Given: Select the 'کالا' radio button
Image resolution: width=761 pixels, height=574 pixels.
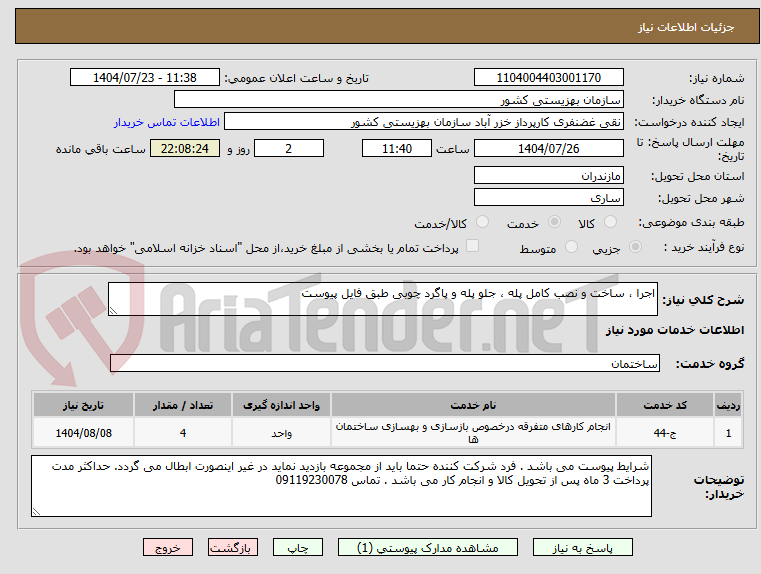Looking at the screenshot, I should click(610, 222).
